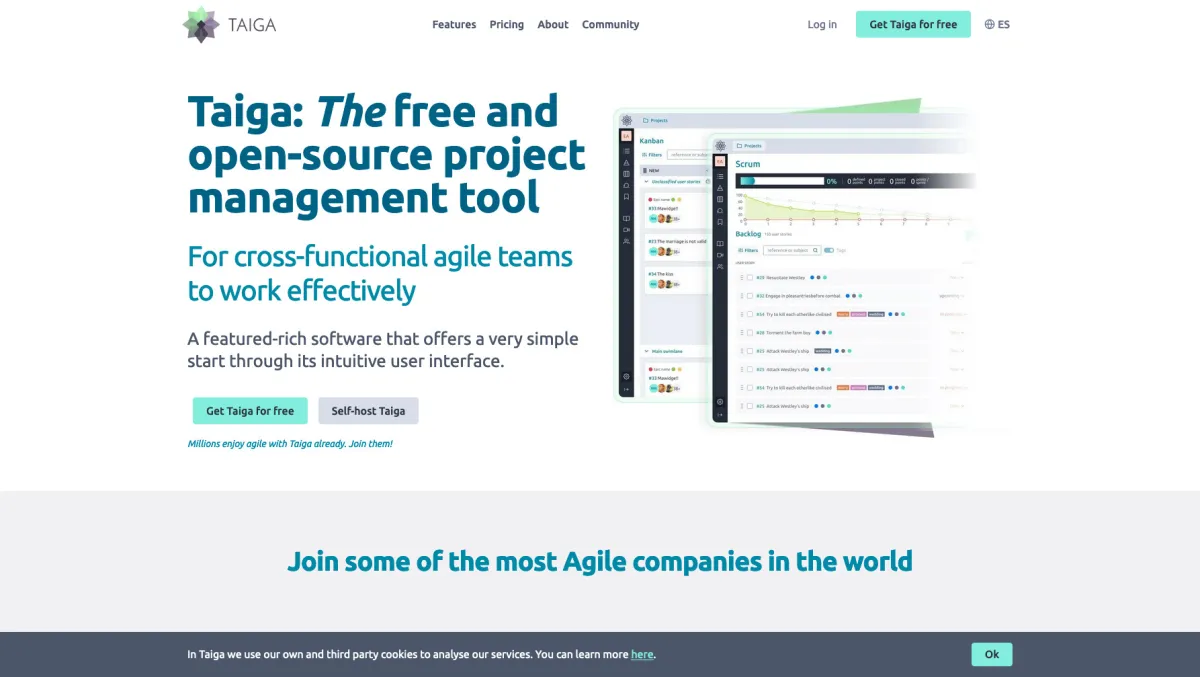Toggle the Tags switch in the Backlog preview
The width and height of the screenshot is (1200, 677).
click(x=829, y=250)
